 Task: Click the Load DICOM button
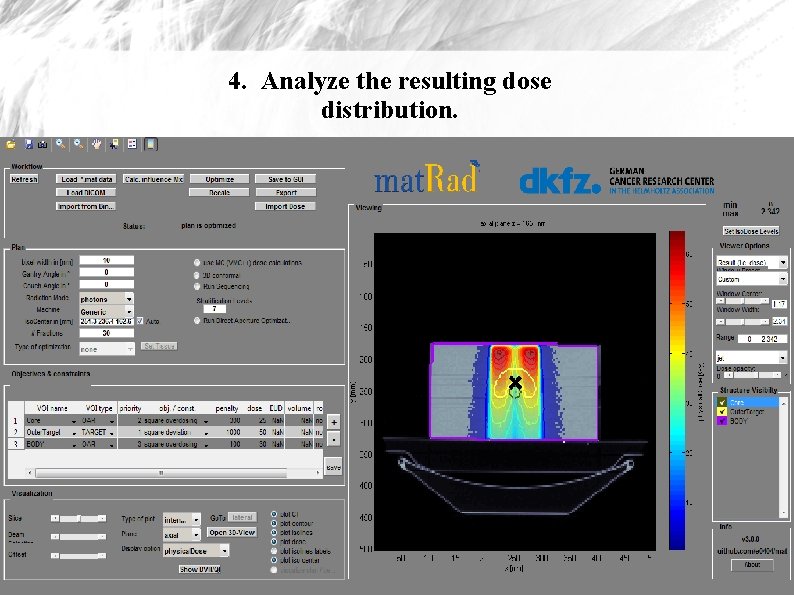(86, 192)
